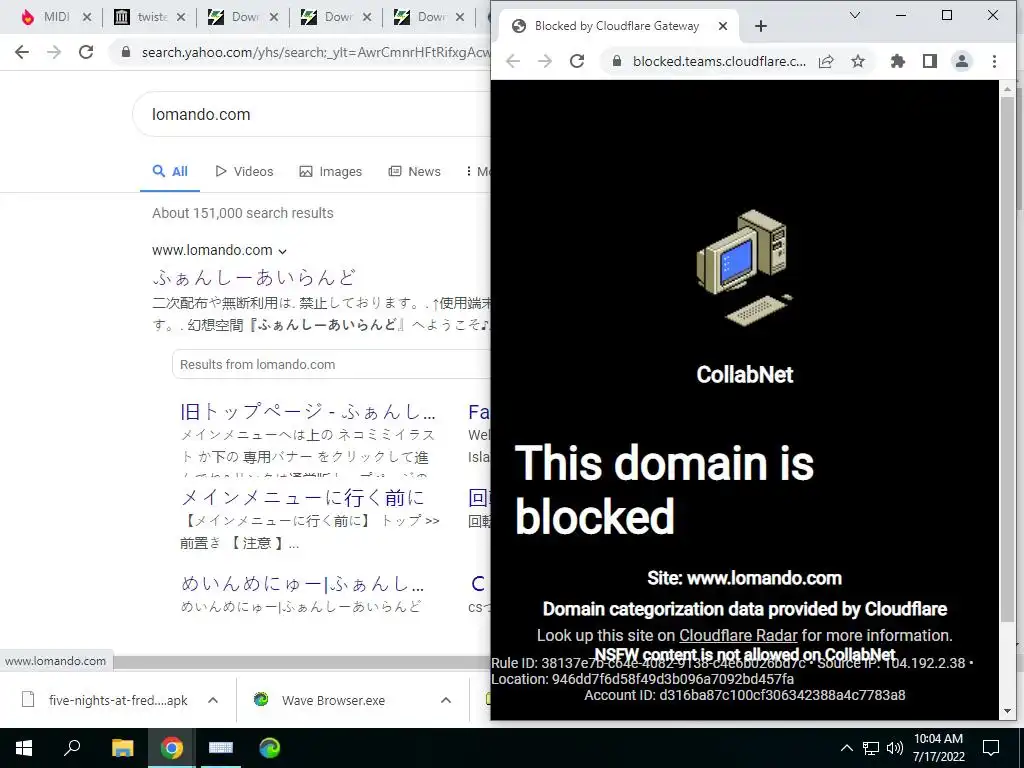Click the Cloudflare Radar link

738,635
